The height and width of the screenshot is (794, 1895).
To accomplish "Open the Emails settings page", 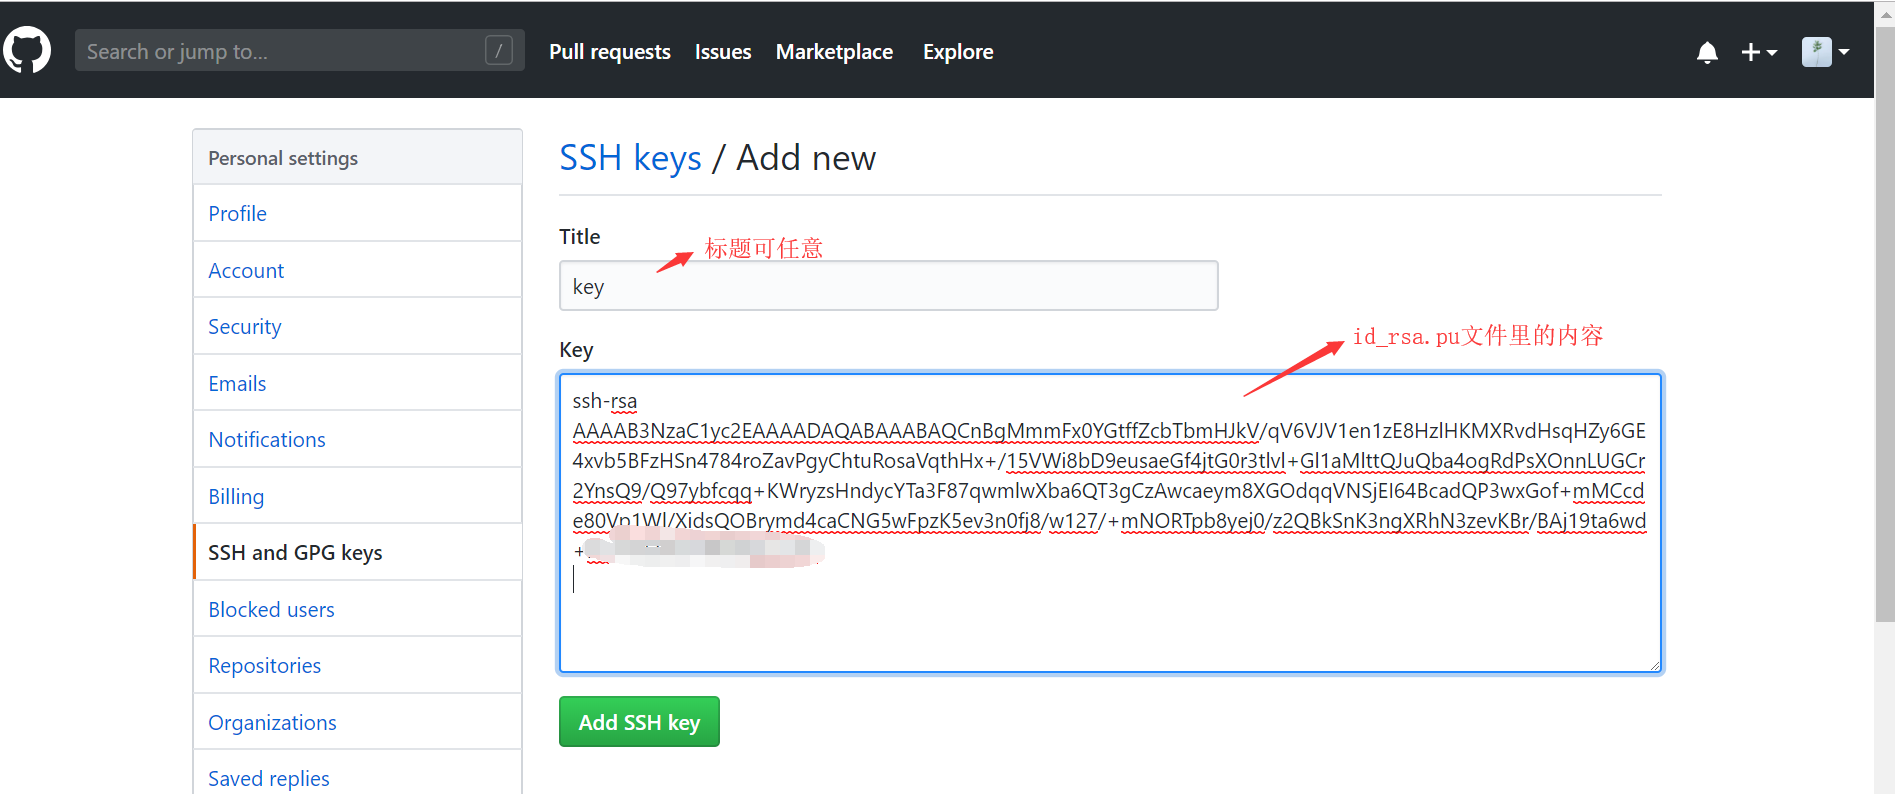I will pos(357,383).
